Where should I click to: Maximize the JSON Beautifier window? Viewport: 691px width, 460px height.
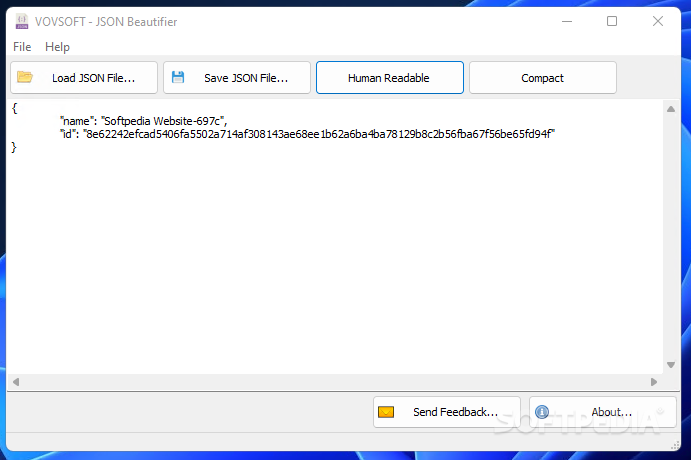612,21
